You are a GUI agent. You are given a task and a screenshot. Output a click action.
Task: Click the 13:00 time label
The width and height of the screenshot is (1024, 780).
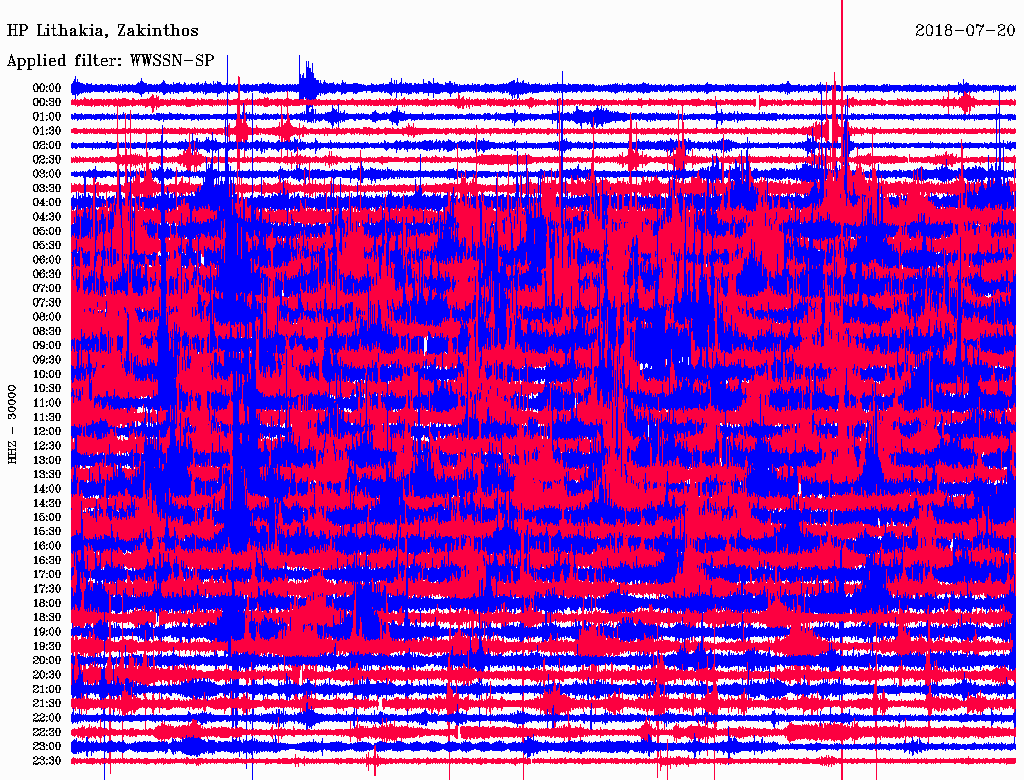tap(47, 461)
